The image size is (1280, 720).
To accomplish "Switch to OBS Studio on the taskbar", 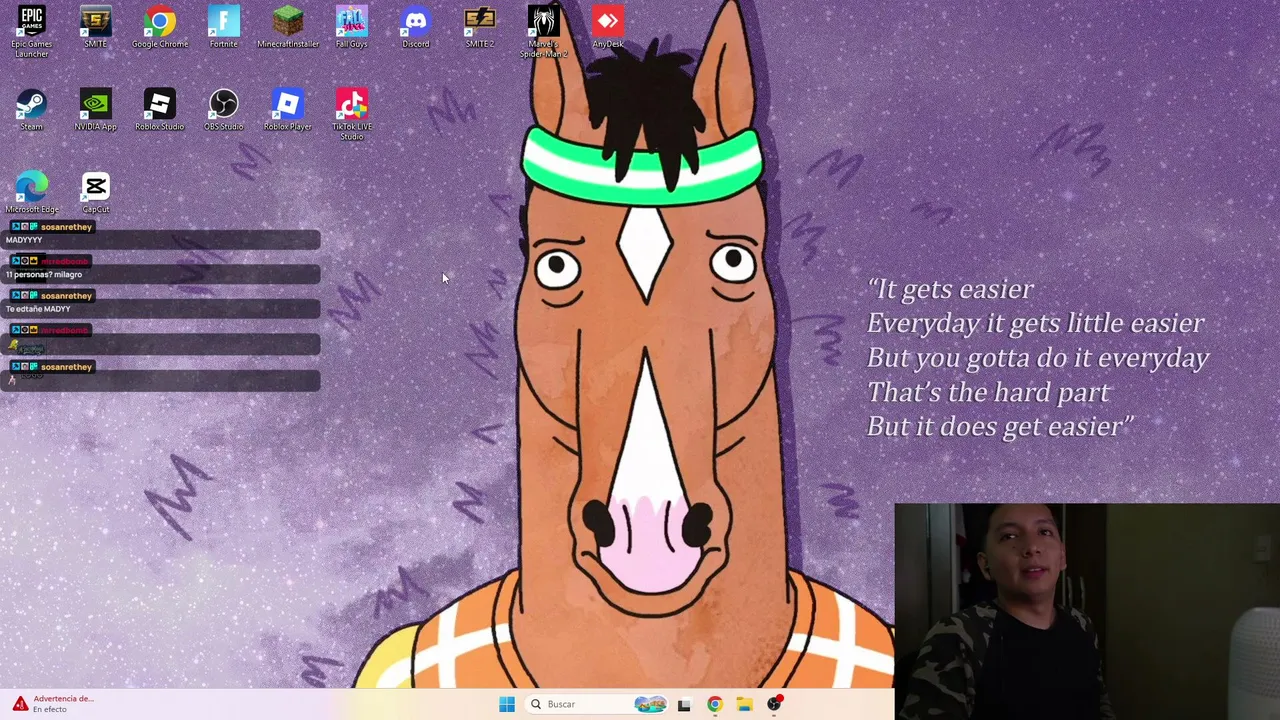I will coord(774,704).
